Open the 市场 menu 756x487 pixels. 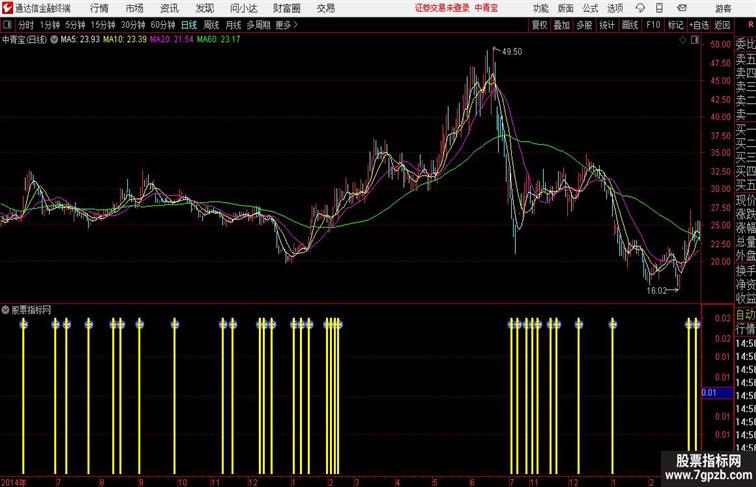[134, 8]
